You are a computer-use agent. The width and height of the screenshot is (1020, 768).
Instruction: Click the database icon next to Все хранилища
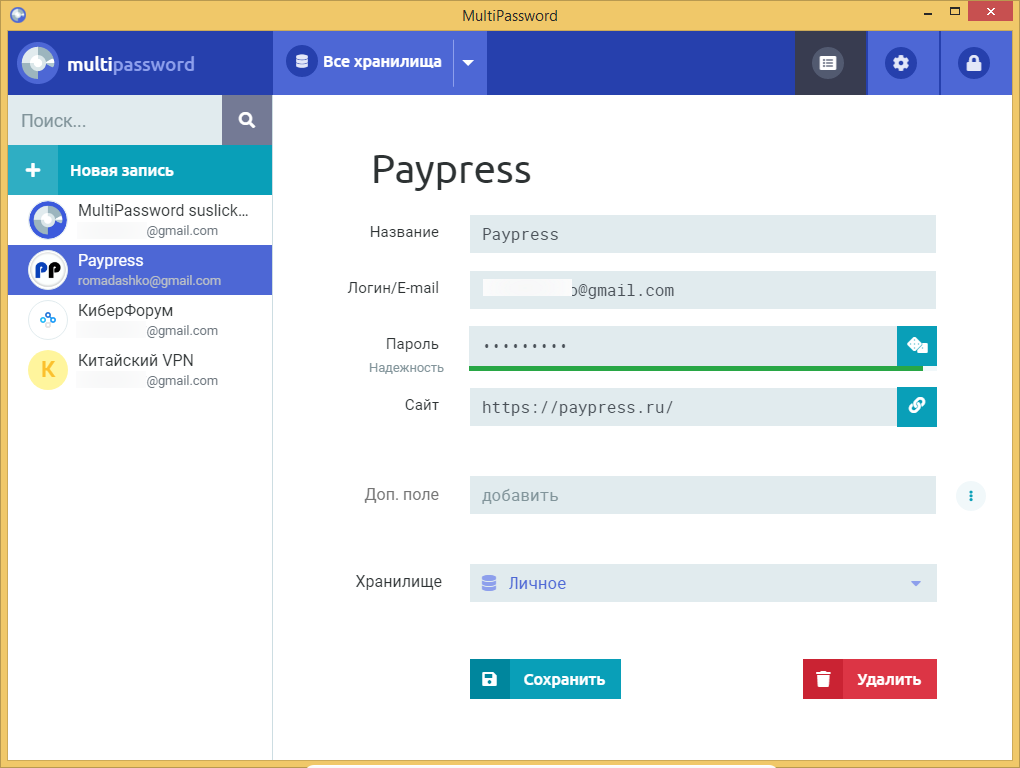302,62
